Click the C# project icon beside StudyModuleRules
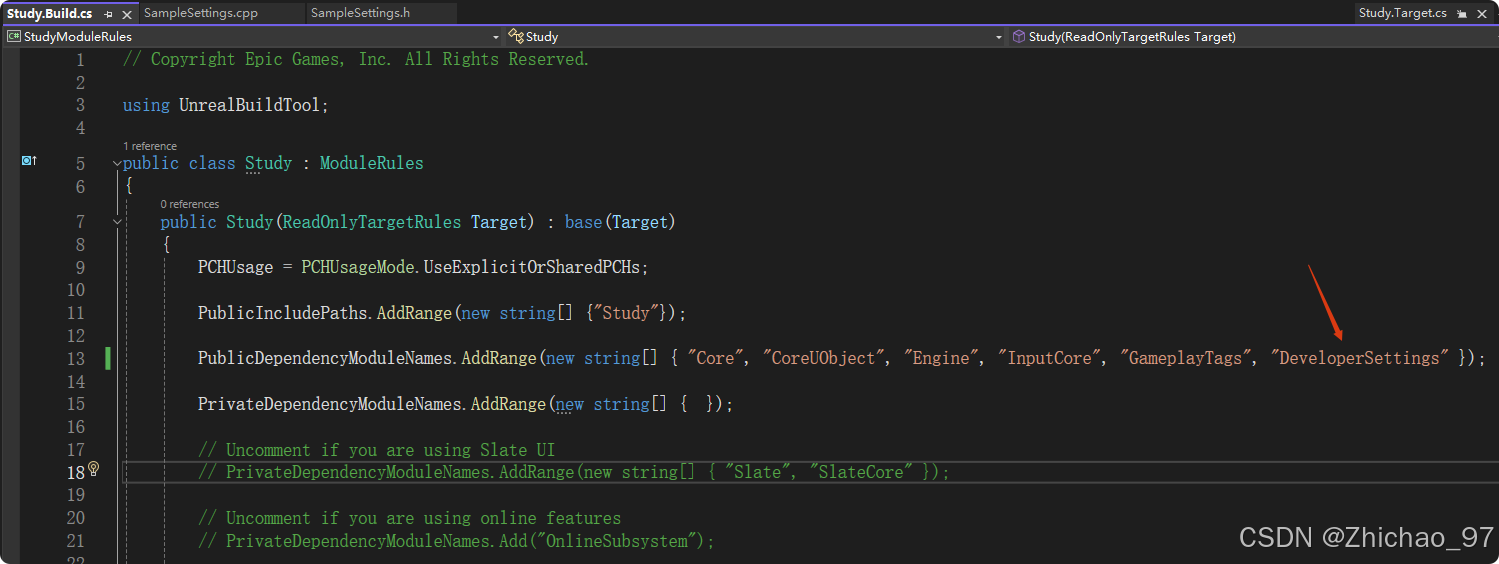 (14, 36)
